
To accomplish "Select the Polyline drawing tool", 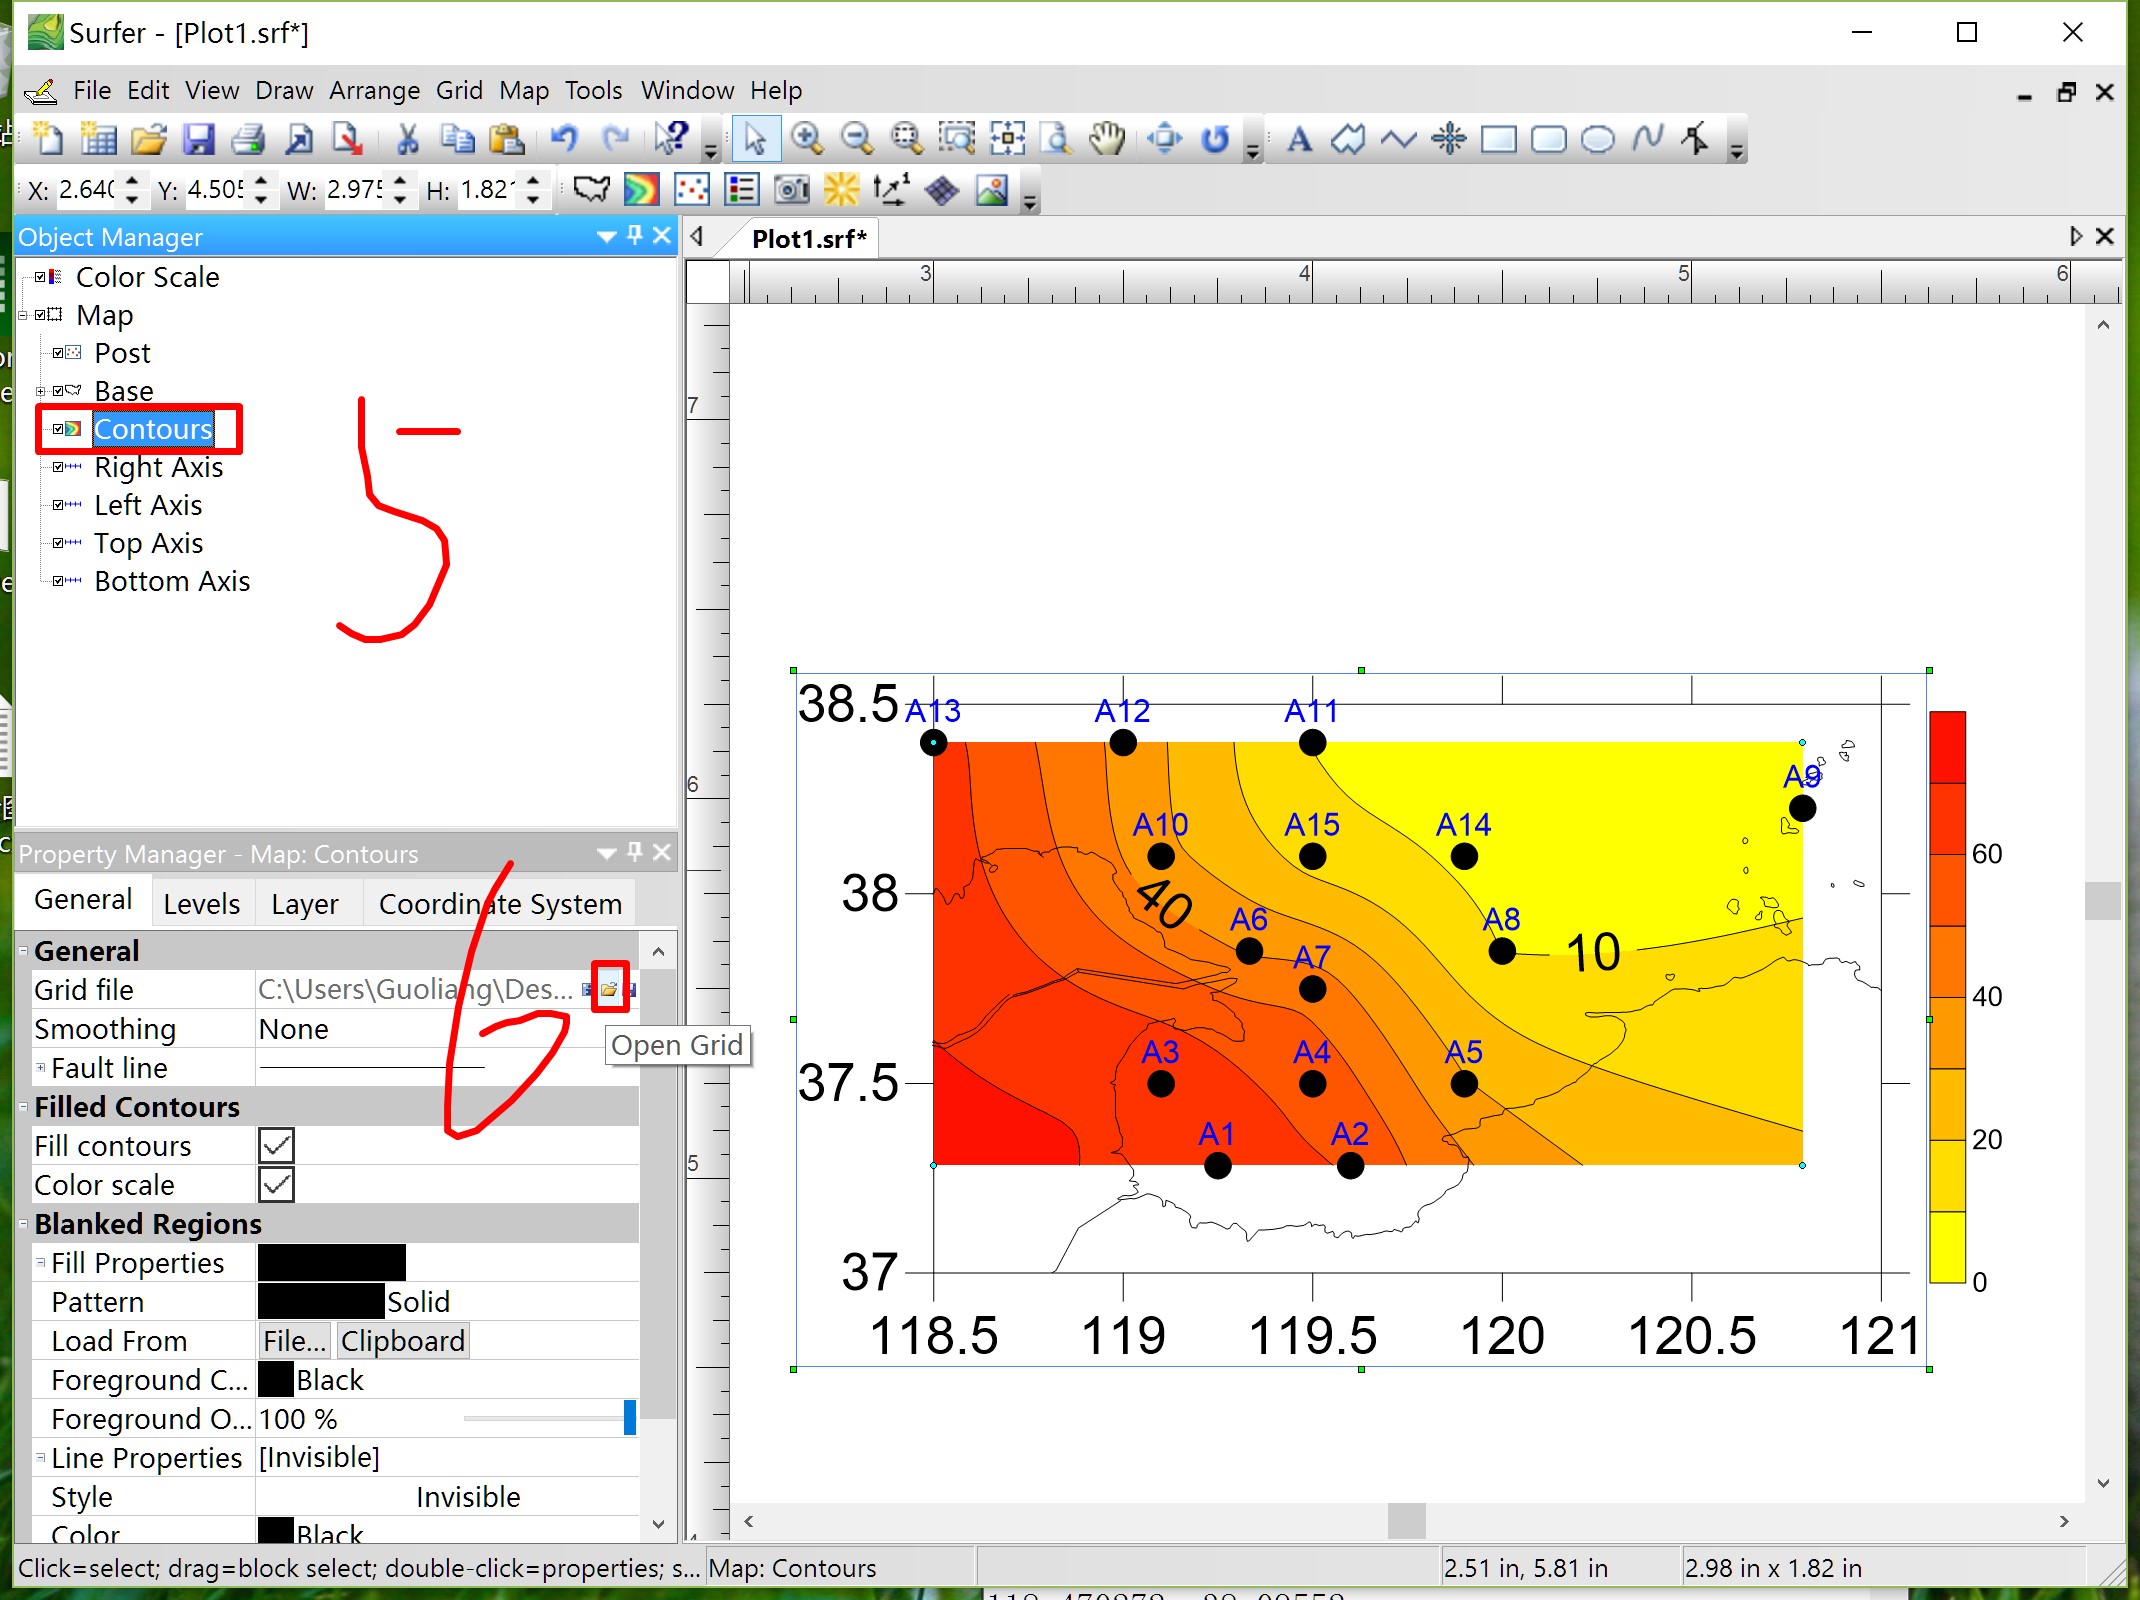I will pyautogui.click(x=1398, y=139).
